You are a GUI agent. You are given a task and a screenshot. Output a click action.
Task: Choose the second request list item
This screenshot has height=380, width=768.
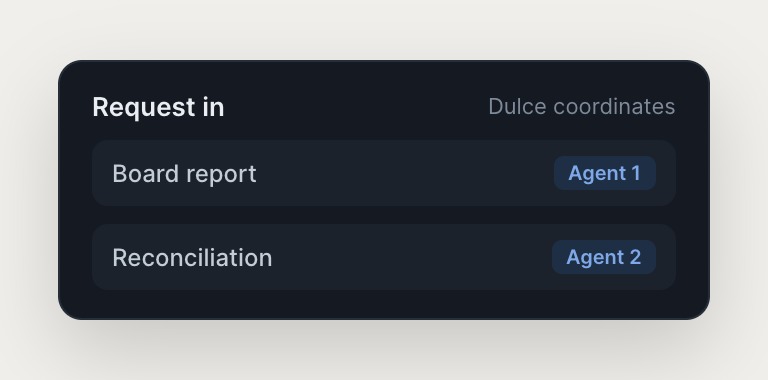pyautogui.click(x=384, y=257)
